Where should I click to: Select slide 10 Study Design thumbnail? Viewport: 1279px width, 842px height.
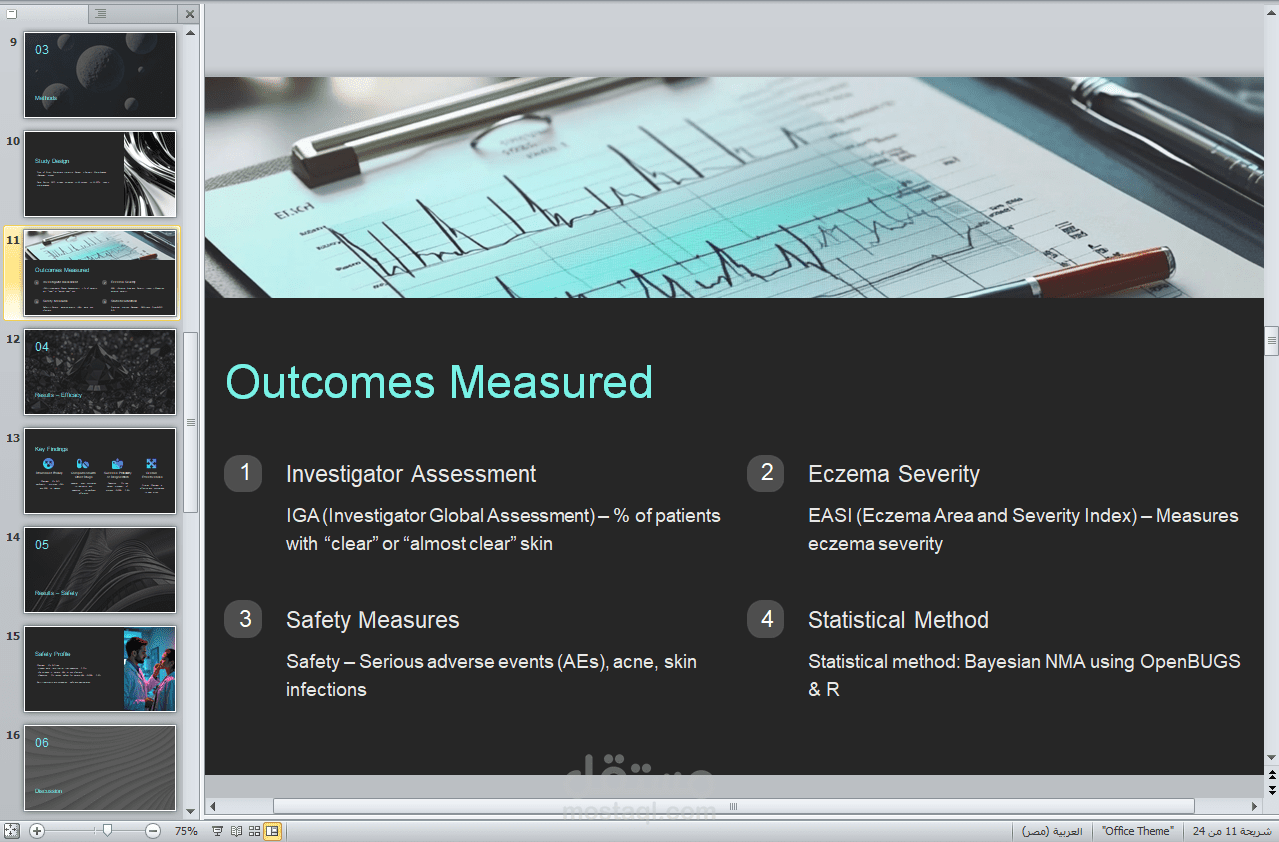click(100, 174)
